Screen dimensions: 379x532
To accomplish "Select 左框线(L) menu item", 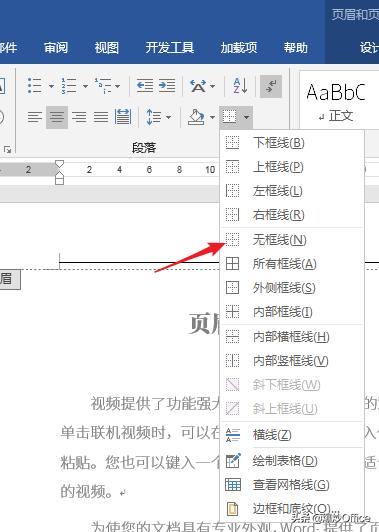I will point(292,191).
